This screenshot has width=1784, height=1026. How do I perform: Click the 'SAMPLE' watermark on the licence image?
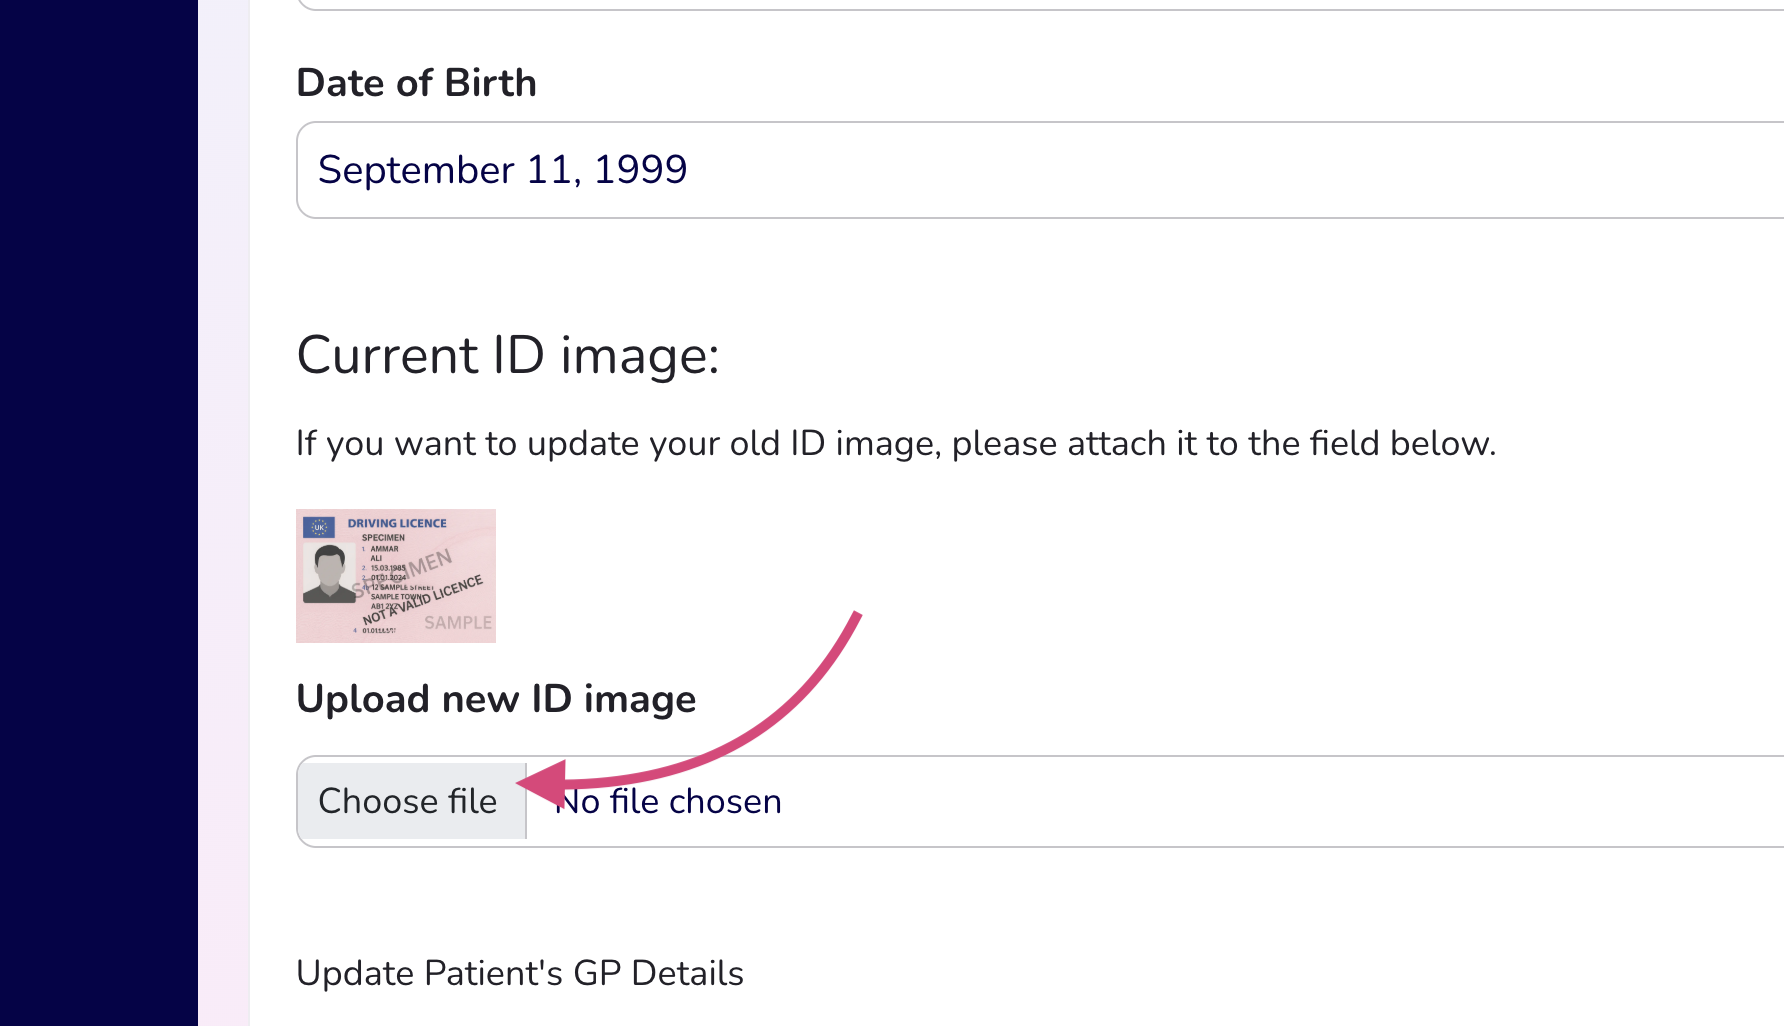(458, 622)
